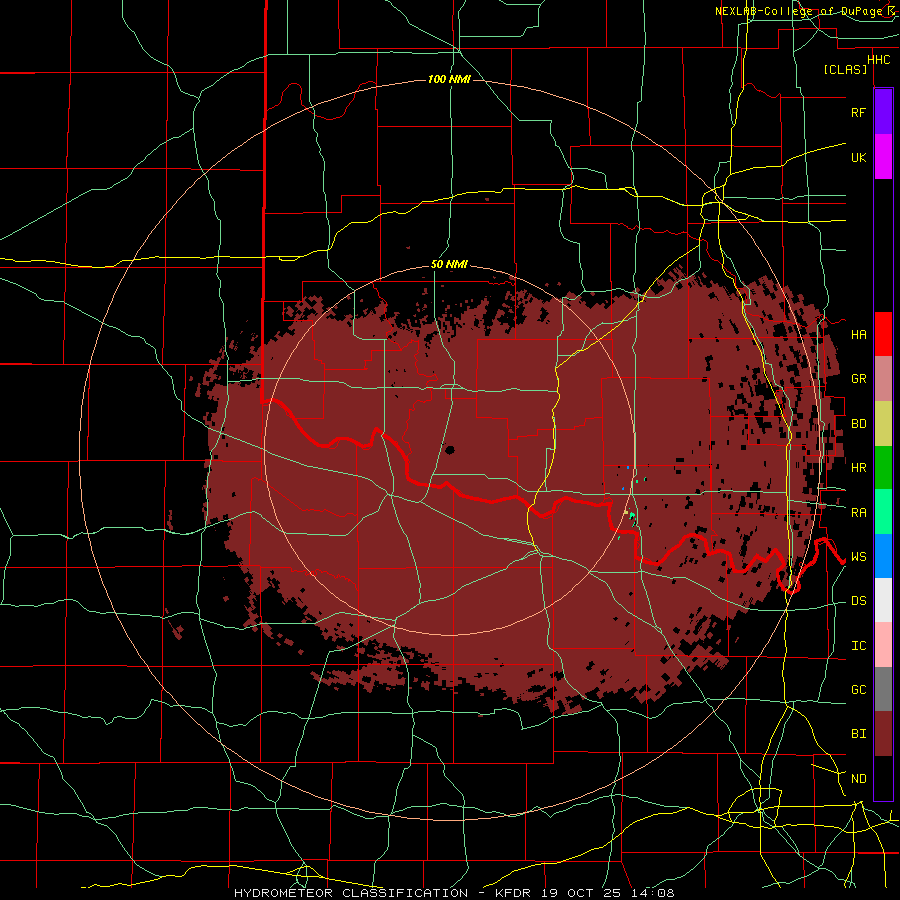Click the 'KFDR' radar site identifier
Screen dimensions: 900x900
pos(512,893)
